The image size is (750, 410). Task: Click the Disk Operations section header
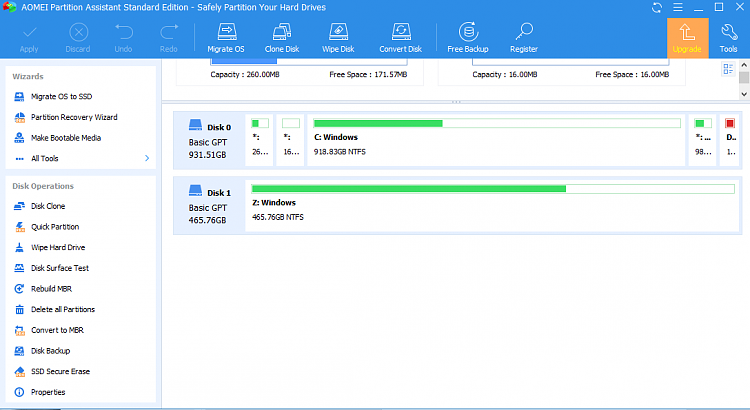43,186
